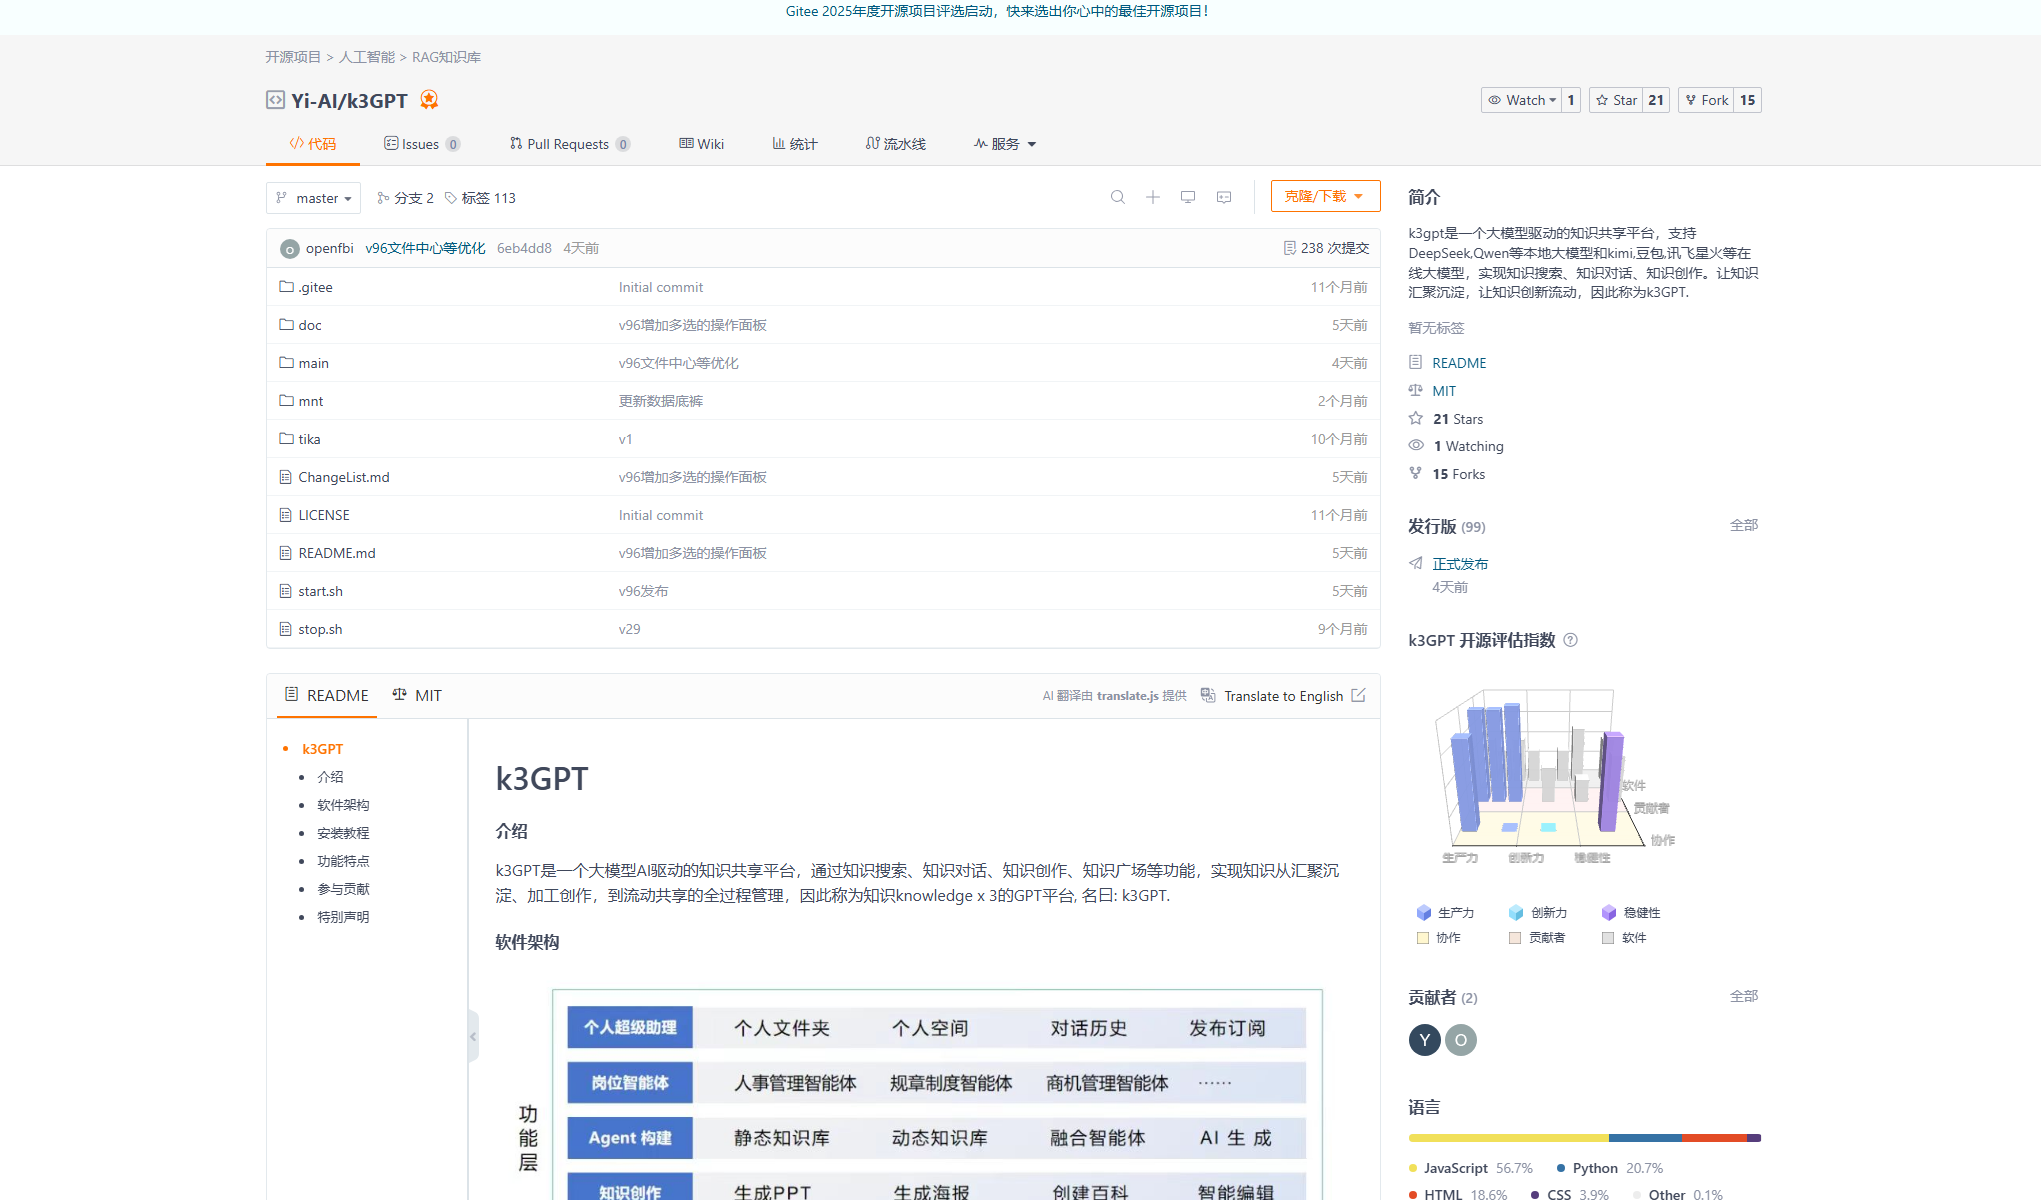This screenshot has height=1200, width=2041.
Task: Open the master branch selector
Action: pos(313,197)
